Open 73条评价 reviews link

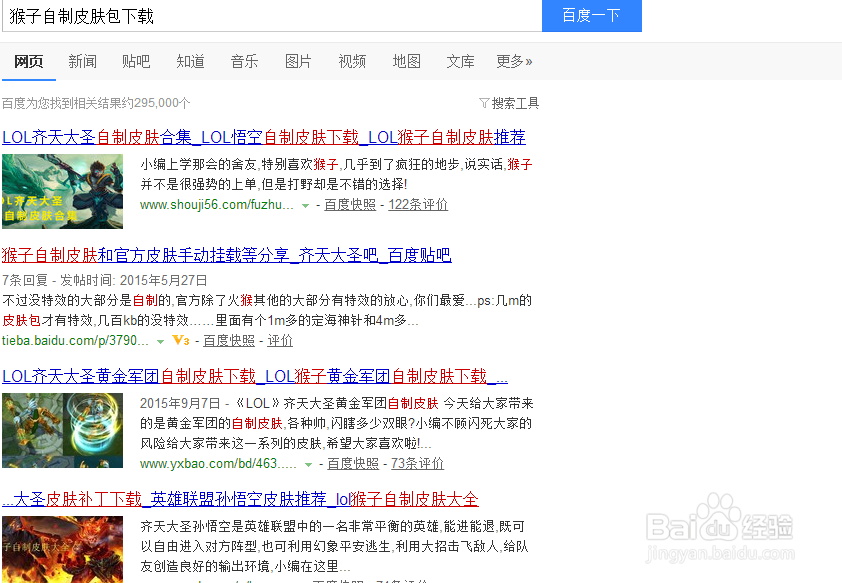point(417,463)
